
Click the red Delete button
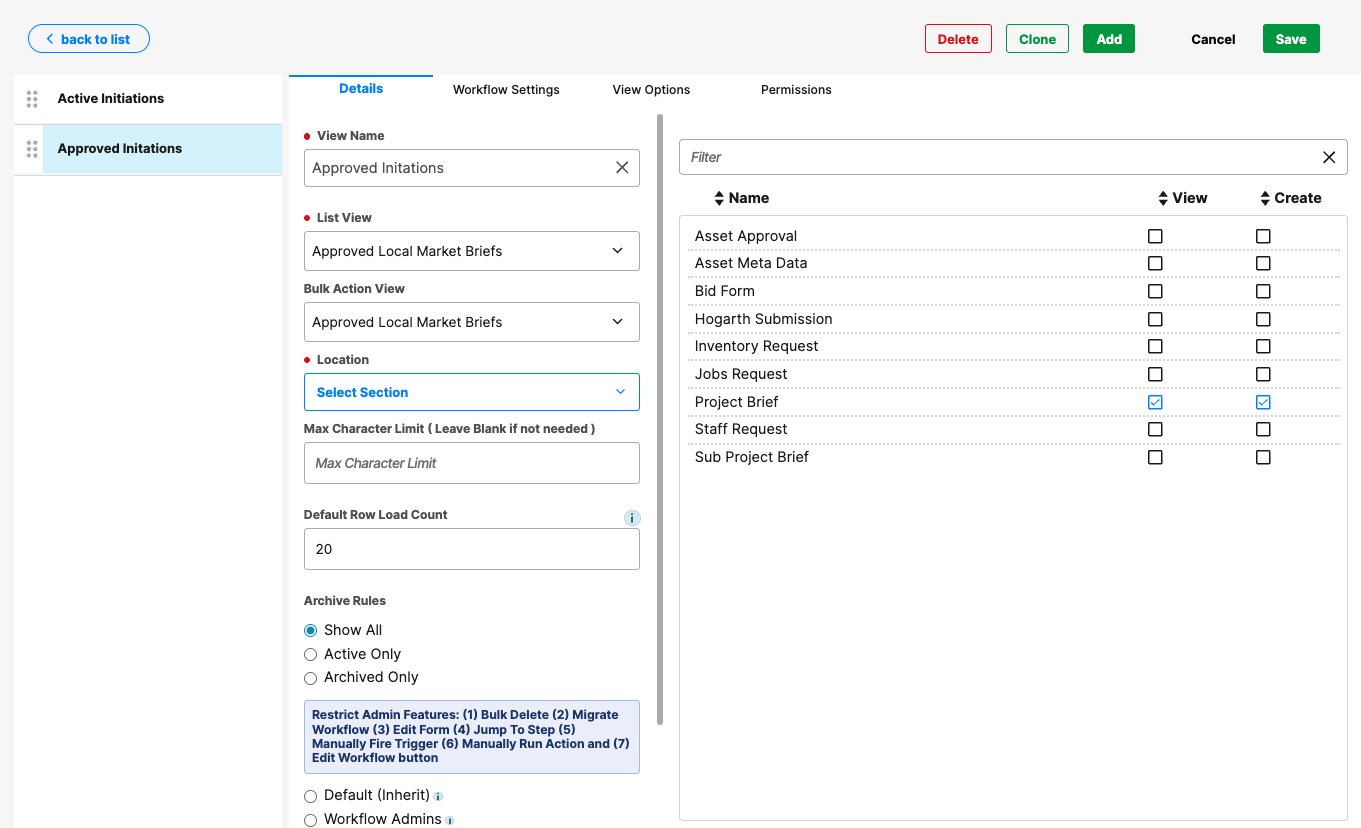[x=958, y=39]
